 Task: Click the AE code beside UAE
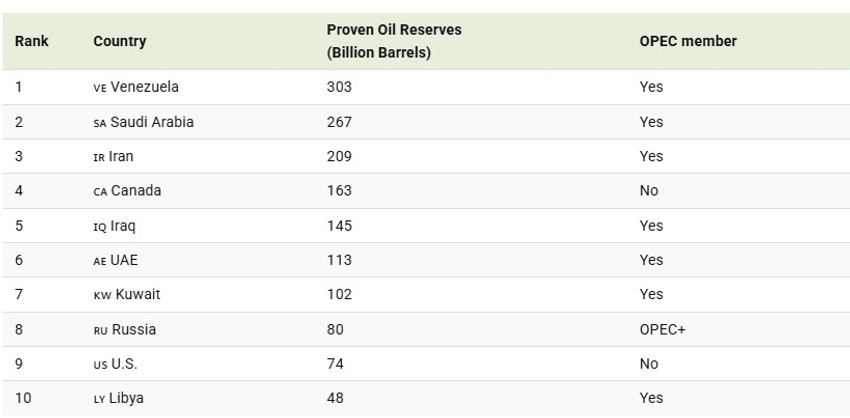99,261
